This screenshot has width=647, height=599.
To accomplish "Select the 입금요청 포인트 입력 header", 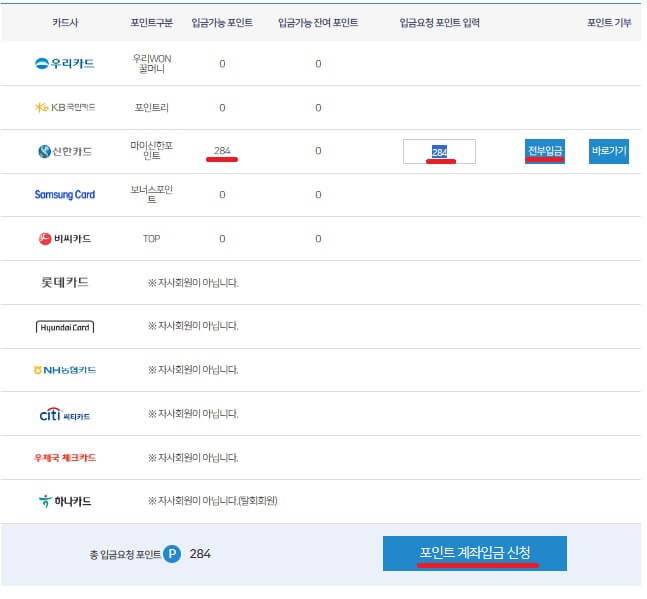I will [439, 23].
